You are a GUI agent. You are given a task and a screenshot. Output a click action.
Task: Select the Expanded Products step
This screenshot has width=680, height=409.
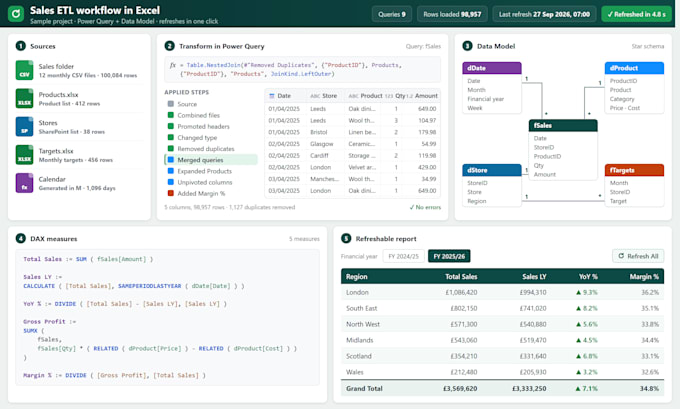point(211,171)
